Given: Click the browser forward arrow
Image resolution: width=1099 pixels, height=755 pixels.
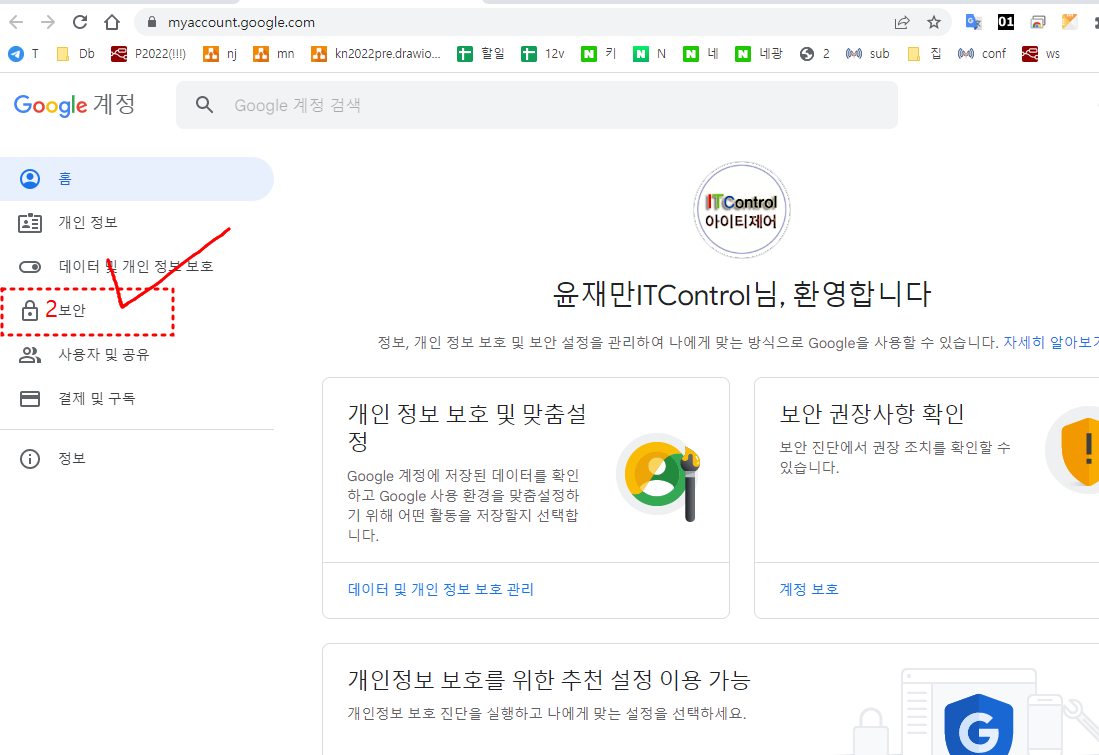Looking at the screenshot, I should click(x=48, y=22).
